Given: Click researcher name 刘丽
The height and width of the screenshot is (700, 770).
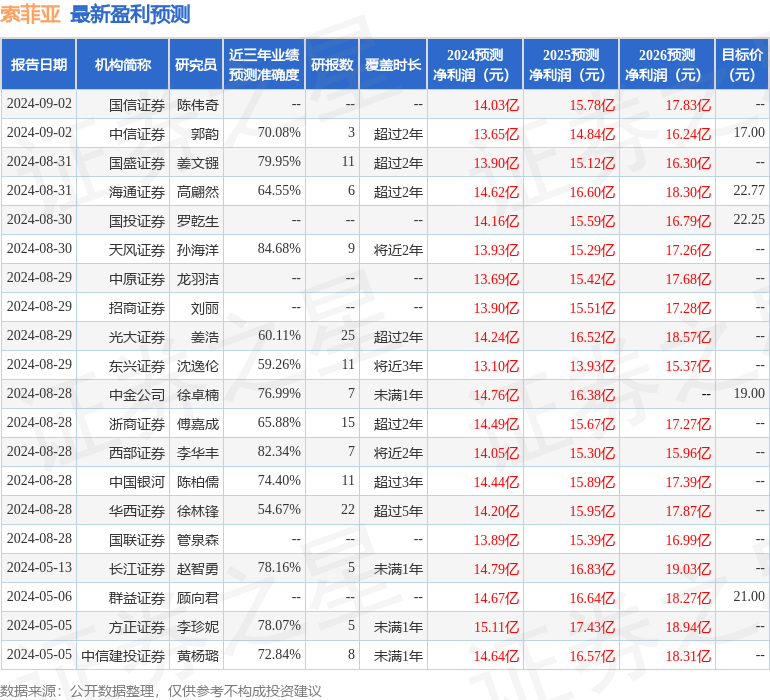Looking at the screenshot, I should (x=205, y=308).
